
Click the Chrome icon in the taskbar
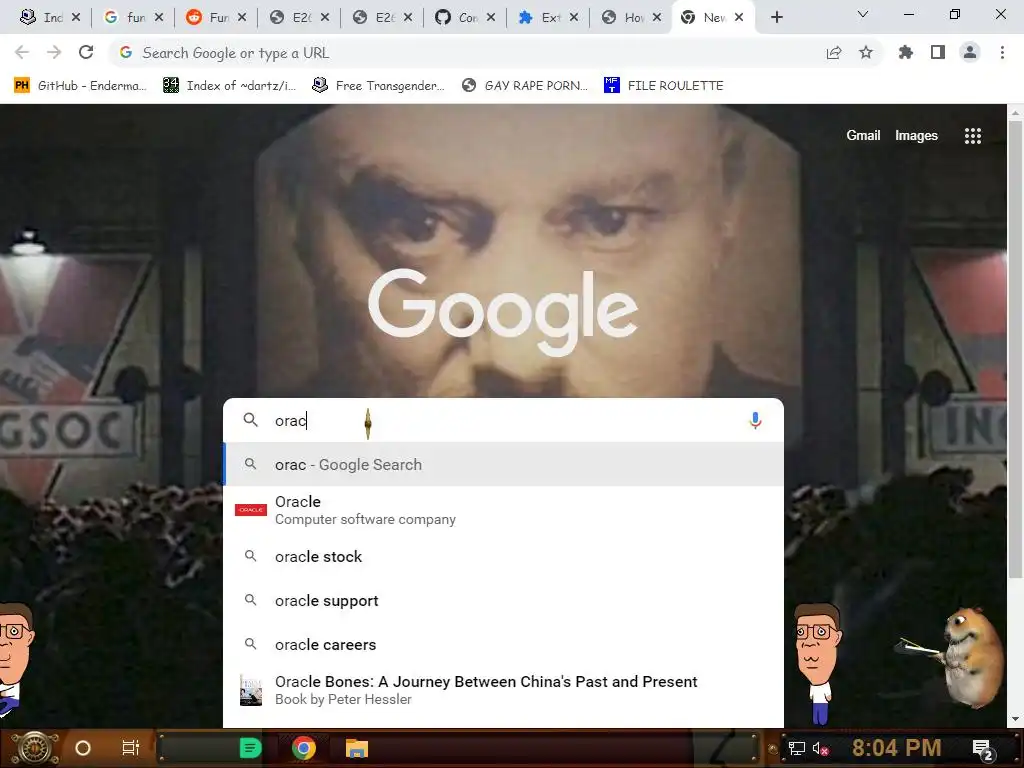click(304, 748)
